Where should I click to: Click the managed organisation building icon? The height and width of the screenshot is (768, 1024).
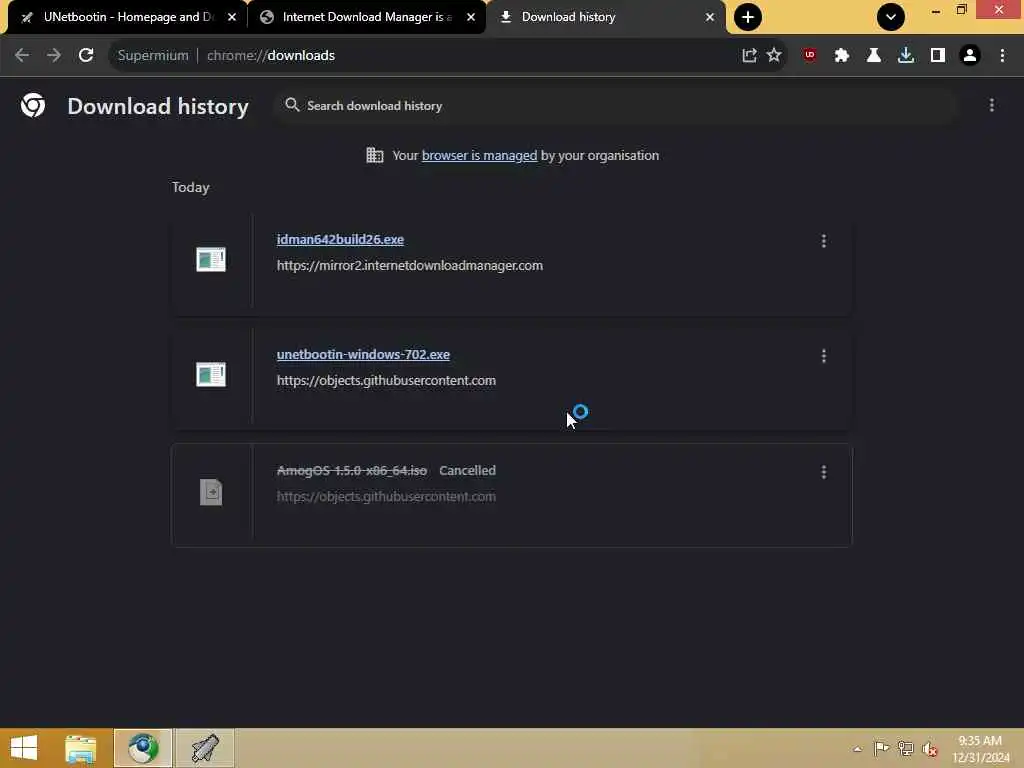pyautogui.click(x=375, y=155)
